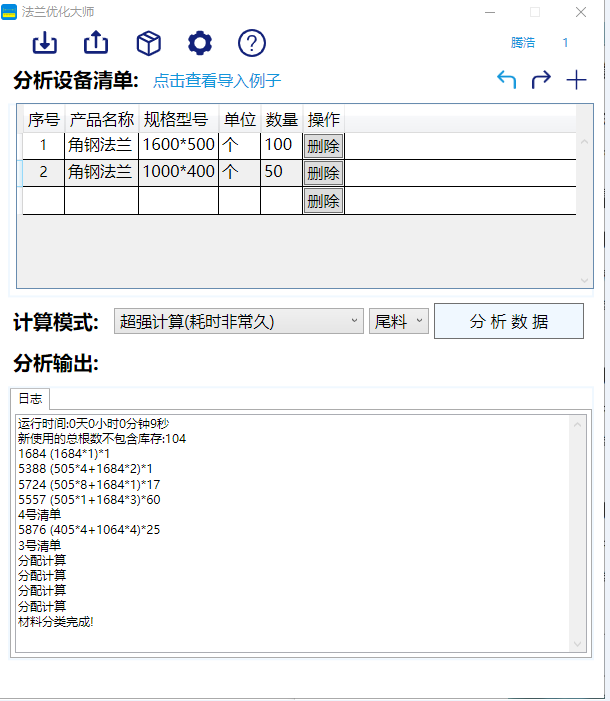Open the 3D box package icon
This screenshot has height=701, width=610.
[x=149, y=43]
